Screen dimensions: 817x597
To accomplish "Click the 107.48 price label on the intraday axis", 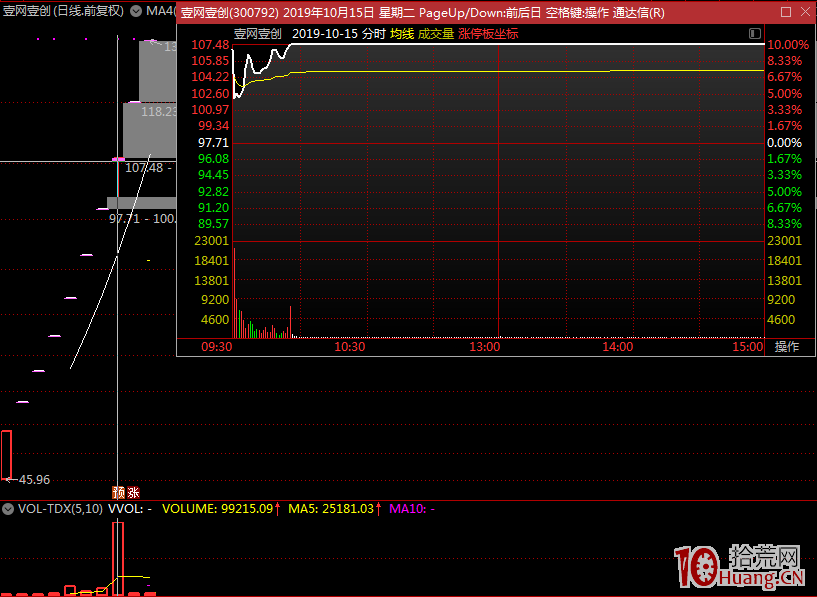I will click(x=210, y=45).
